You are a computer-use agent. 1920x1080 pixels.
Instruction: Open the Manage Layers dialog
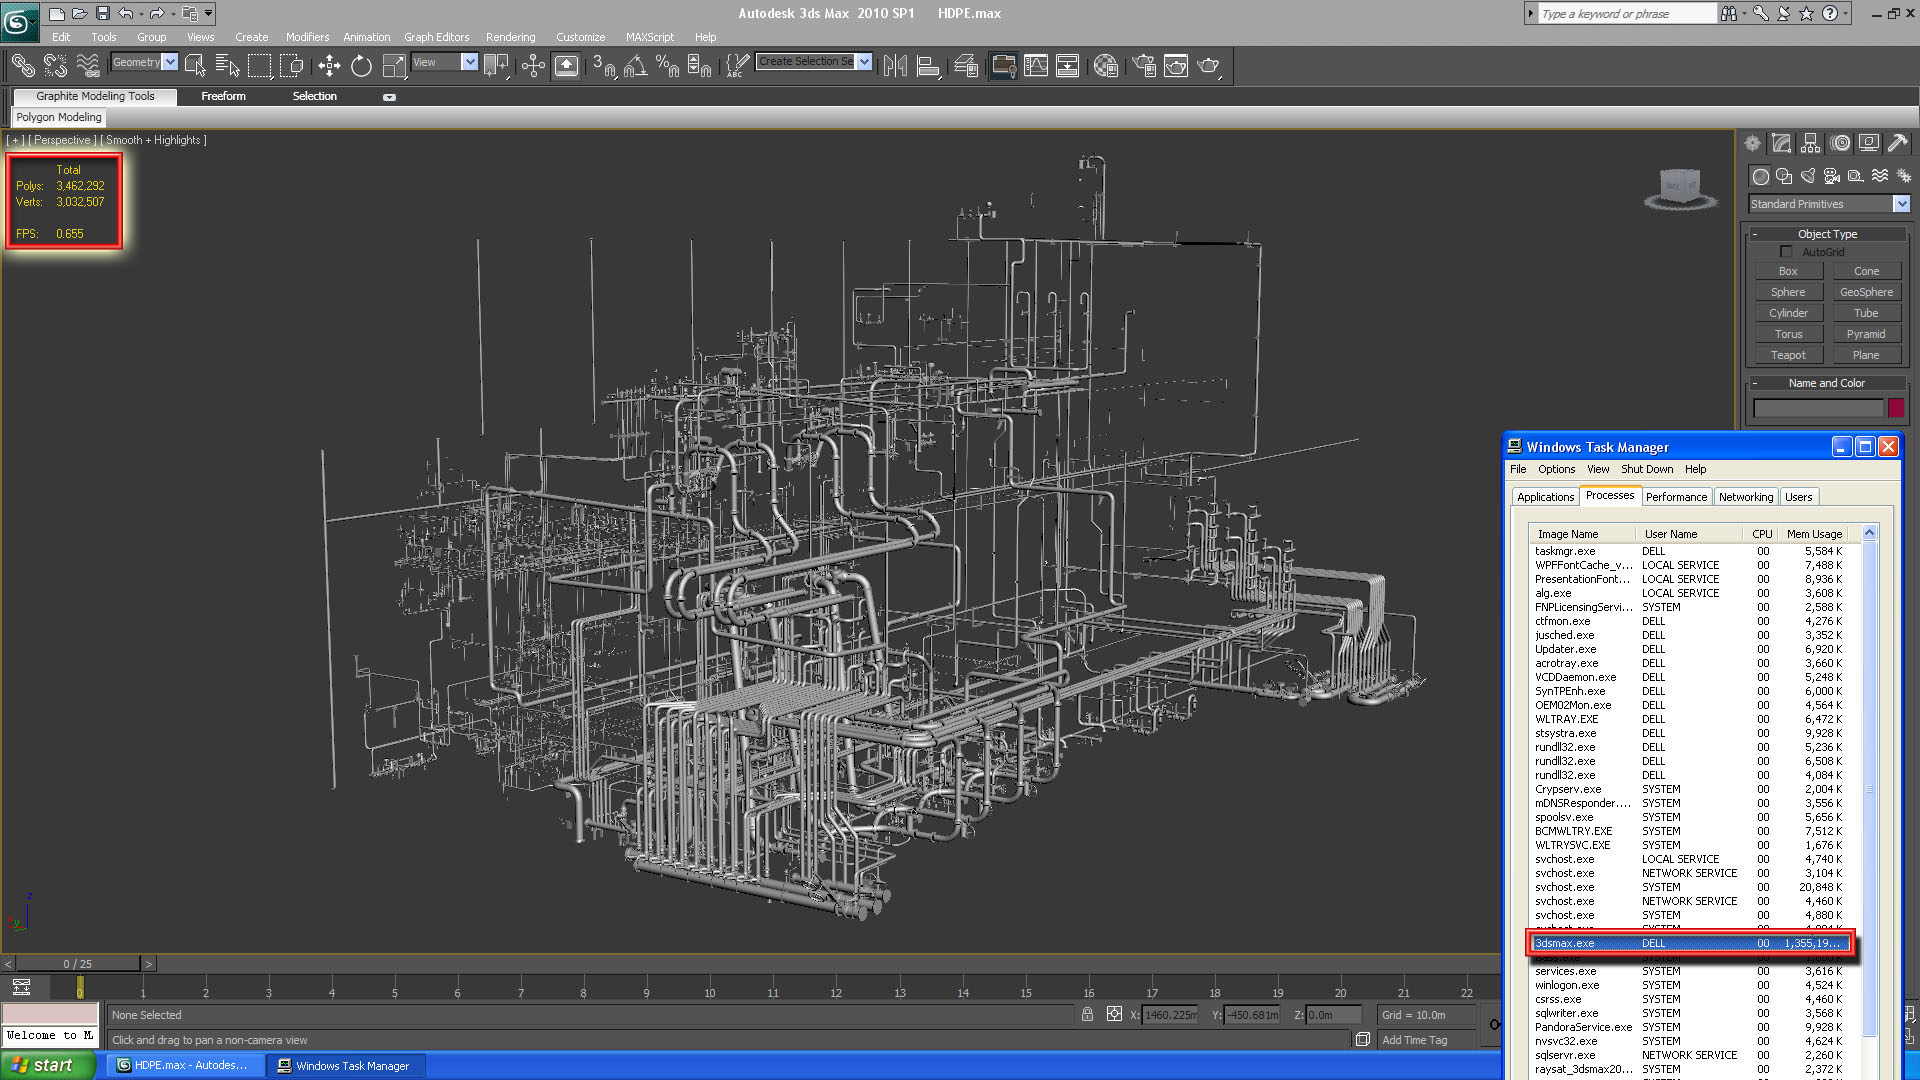pos(966,66)
